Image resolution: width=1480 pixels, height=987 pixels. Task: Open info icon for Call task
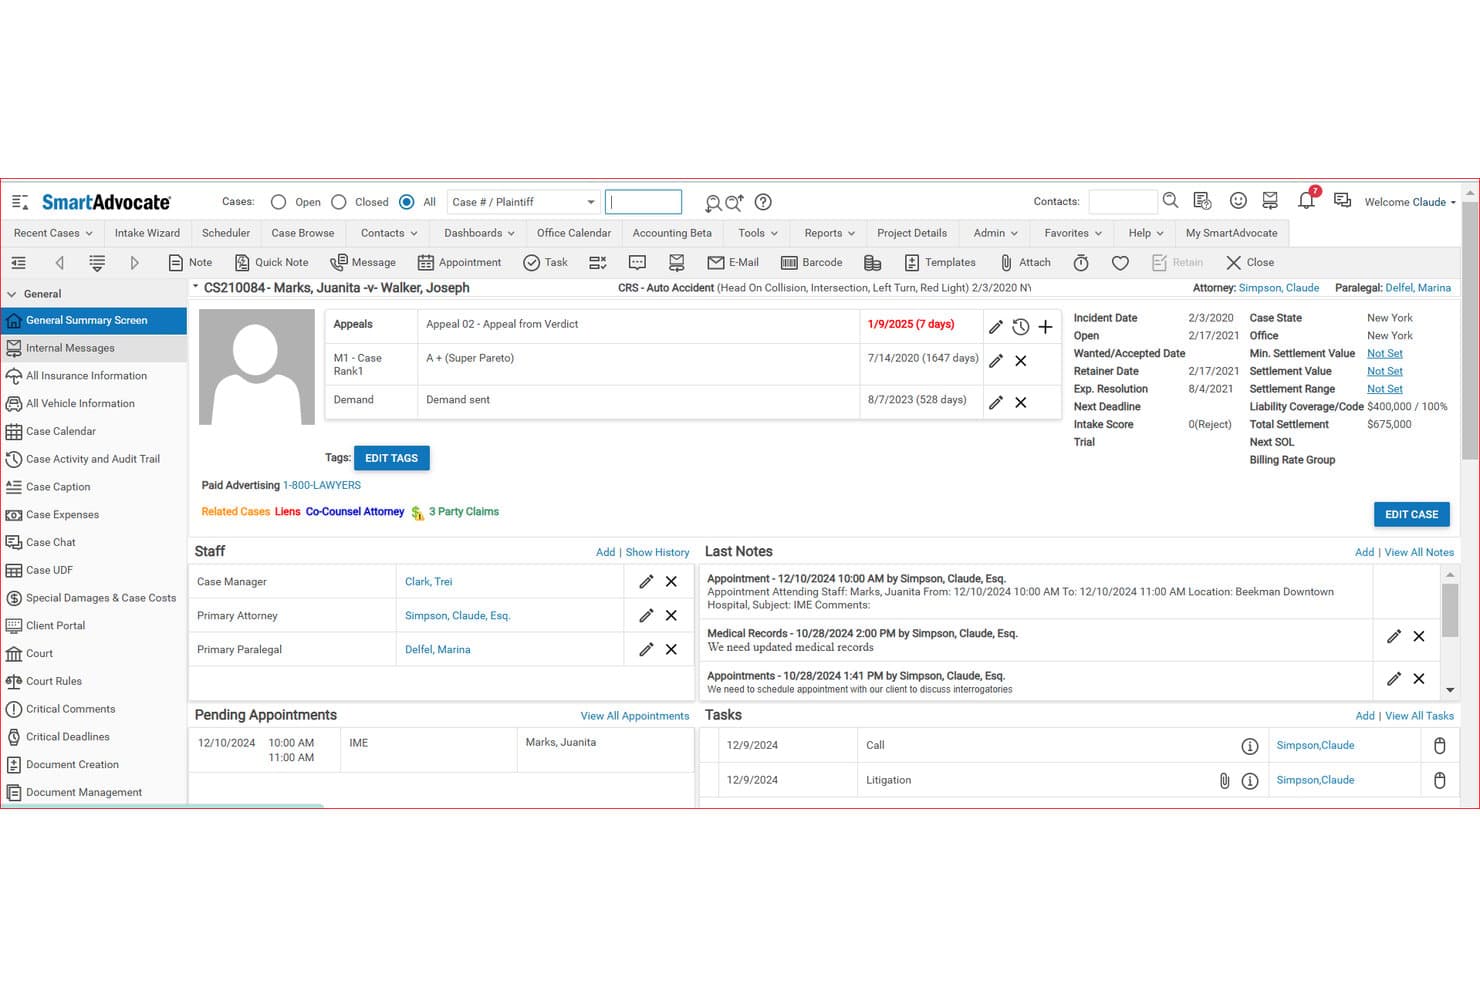1250,746
